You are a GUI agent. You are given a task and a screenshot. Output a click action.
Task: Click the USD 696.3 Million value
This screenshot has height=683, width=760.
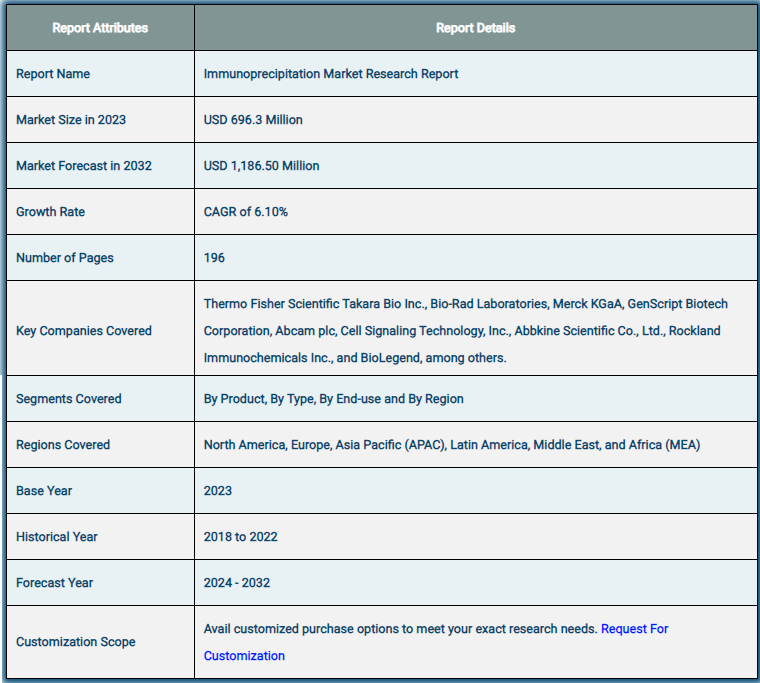(x=253, y=120)
